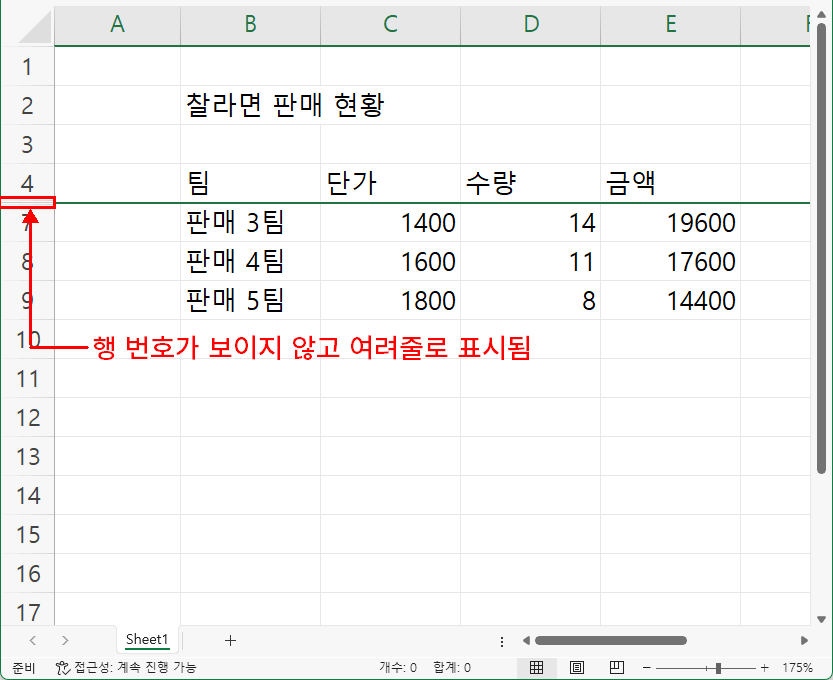Screen dimensions: 833x680
Task: Click the Select All corner triangle
Action: pyautogui.click(x=35, y=27)
